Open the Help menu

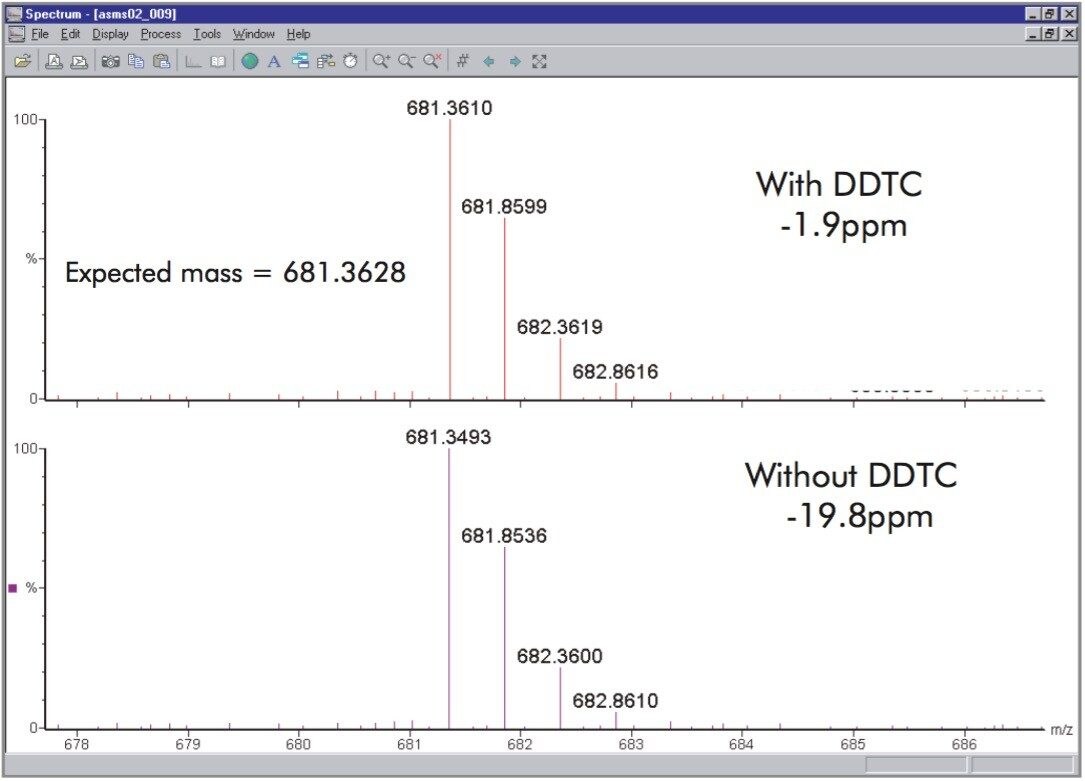(298, 34)
